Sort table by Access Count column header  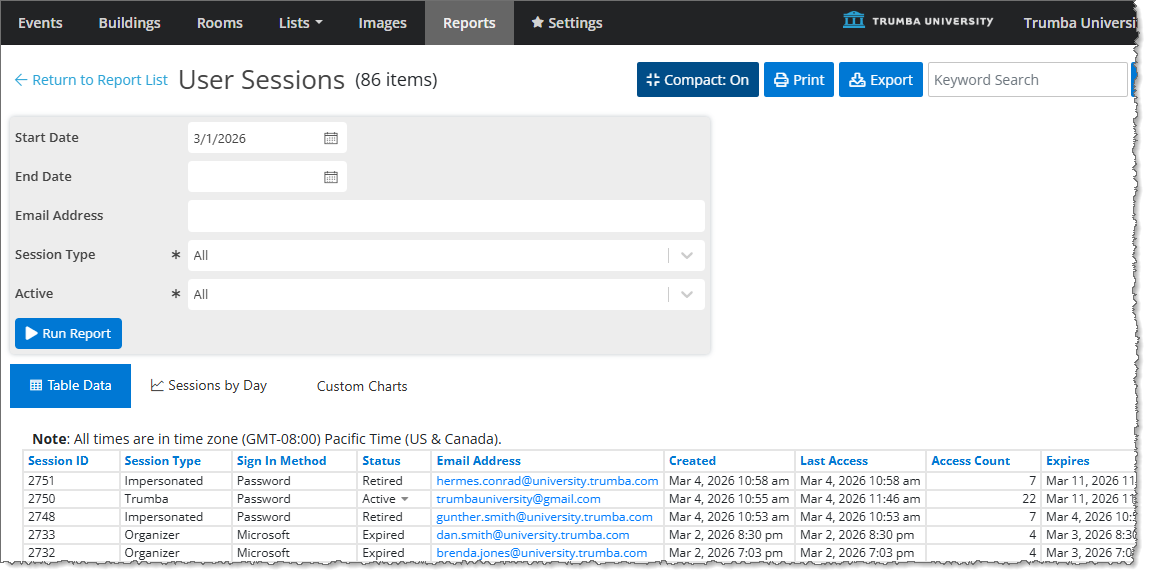970,461
